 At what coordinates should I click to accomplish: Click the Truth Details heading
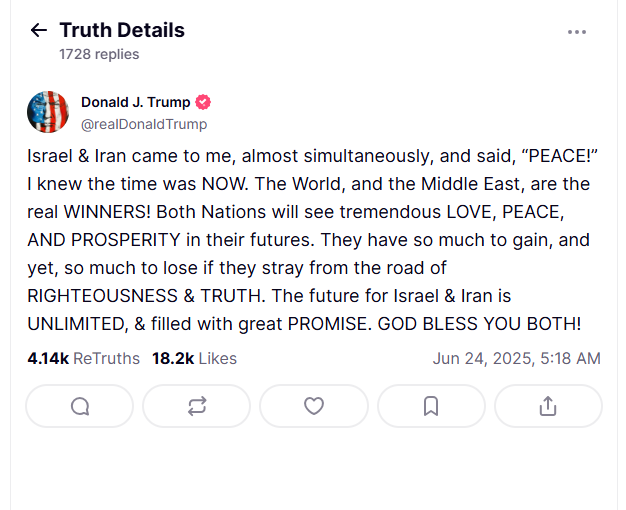(x=121, y=30)
